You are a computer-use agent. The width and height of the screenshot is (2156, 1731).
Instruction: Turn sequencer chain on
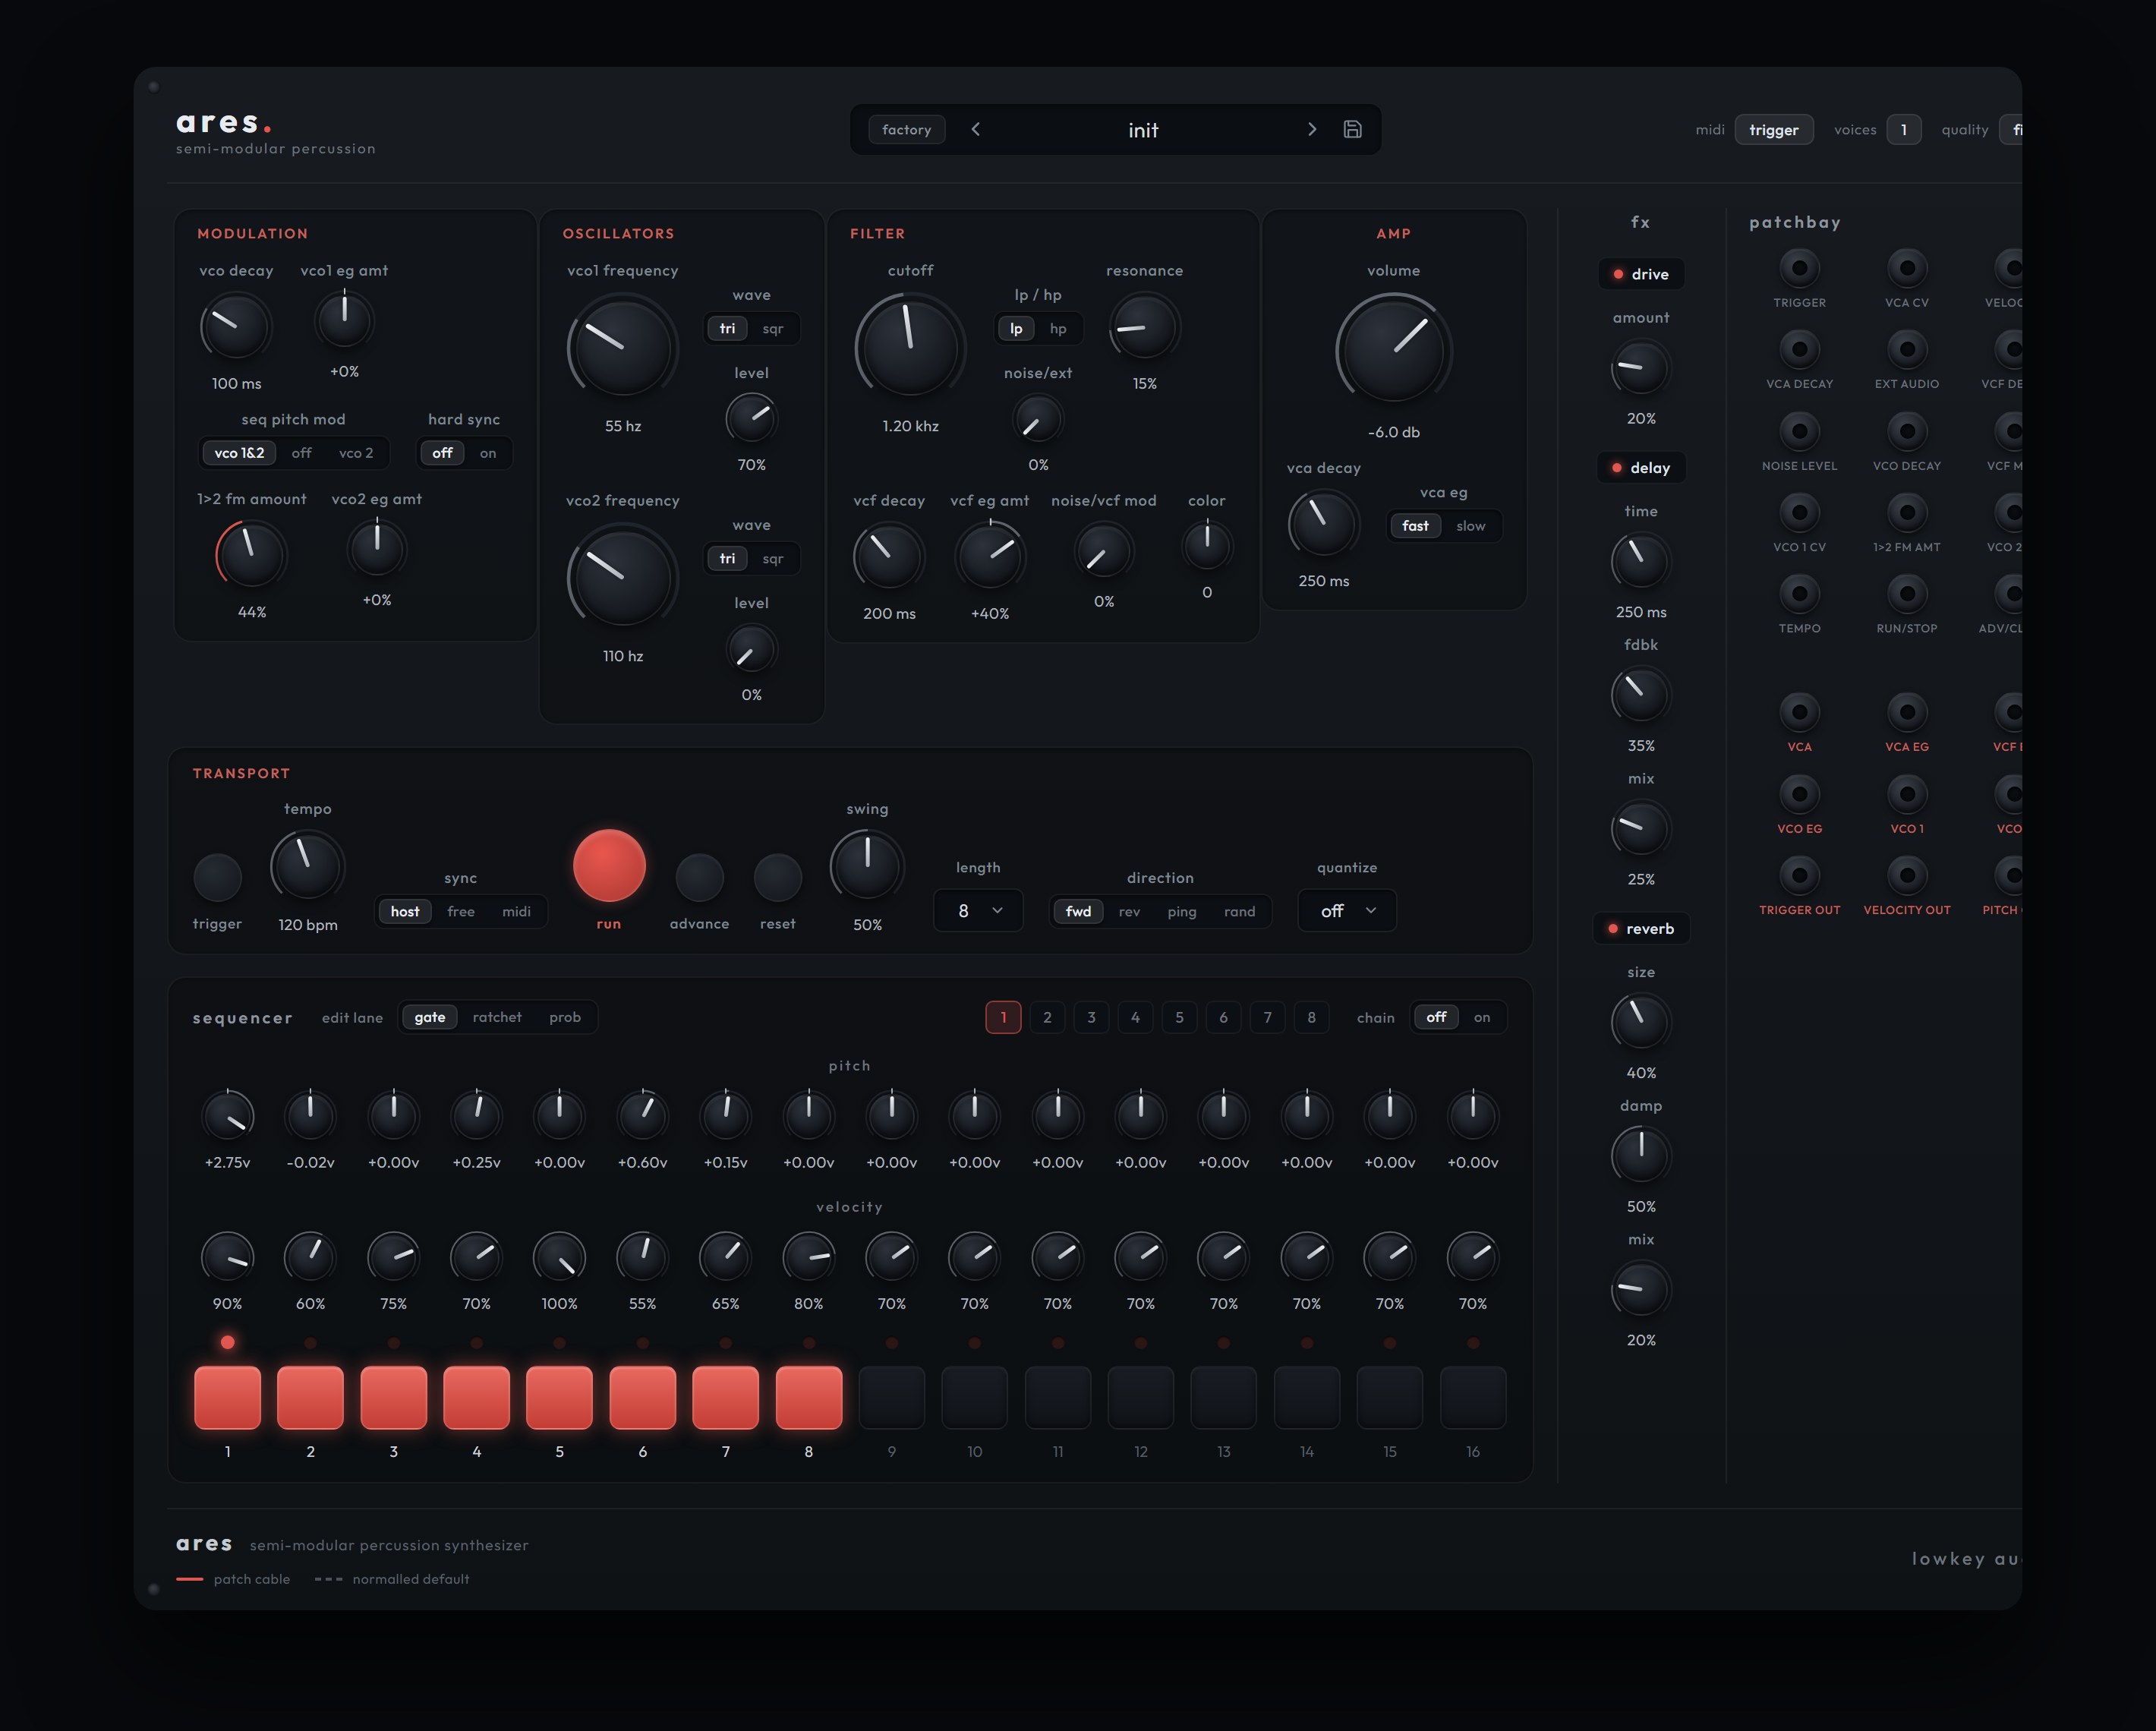pyautogui.click(x=1481, y=1017)
